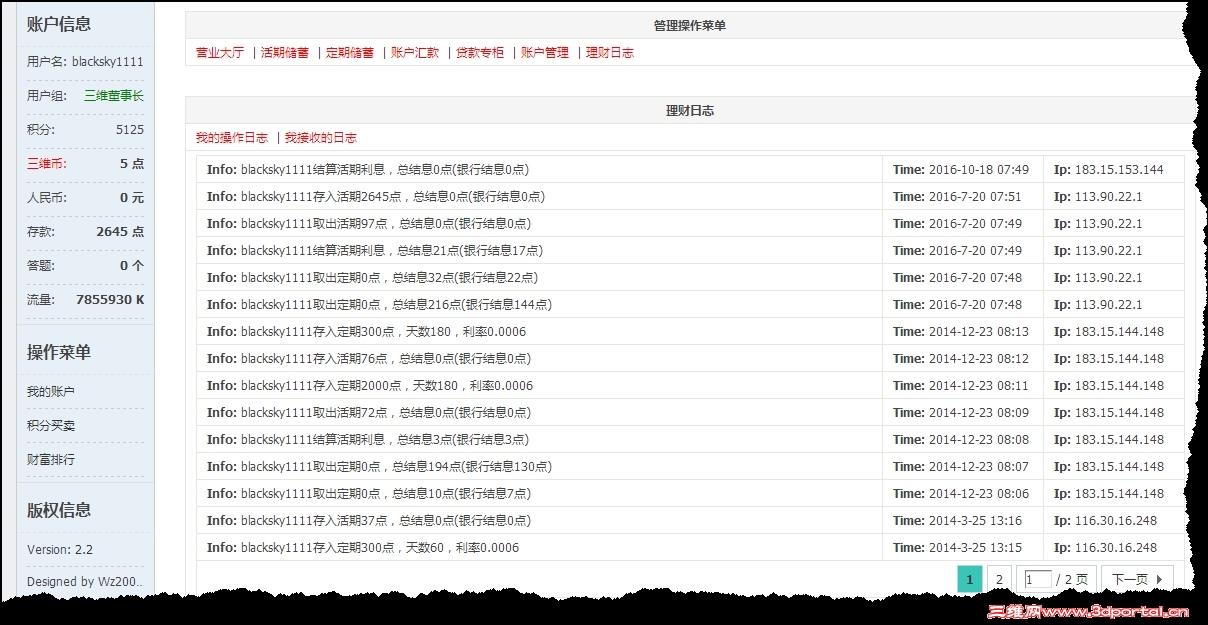Click username blacksky1111 in account info
The image size is (1208, 625).
click(x=108, y=62)
